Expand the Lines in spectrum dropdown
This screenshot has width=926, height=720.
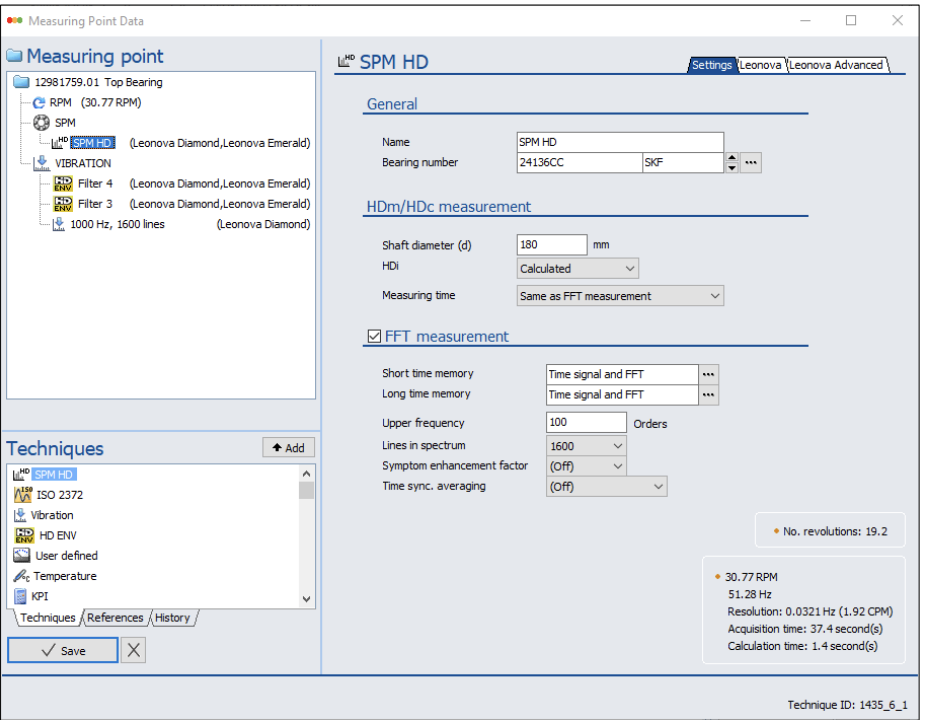pyautogui.click(x=587, y=446)
